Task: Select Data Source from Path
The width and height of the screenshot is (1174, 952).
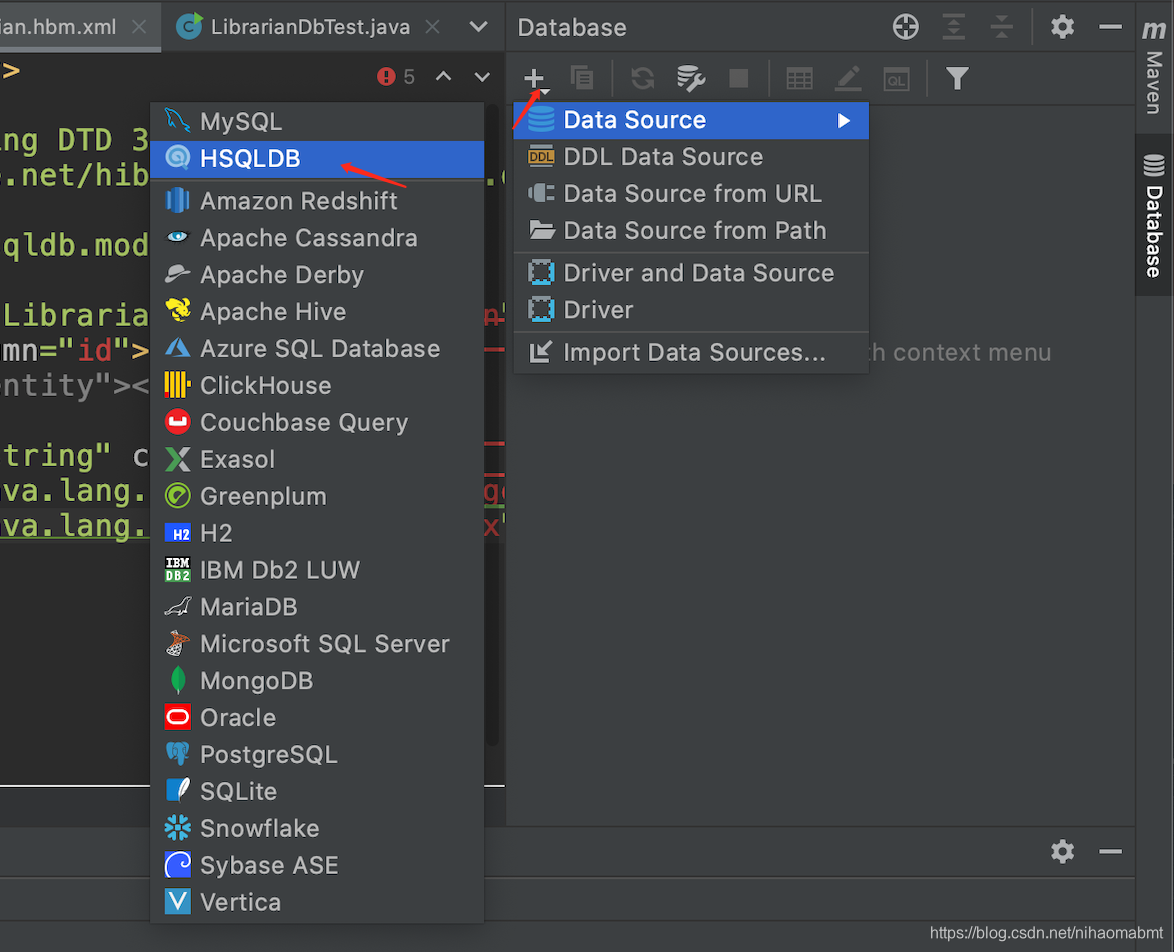Action: pos(691,231)
